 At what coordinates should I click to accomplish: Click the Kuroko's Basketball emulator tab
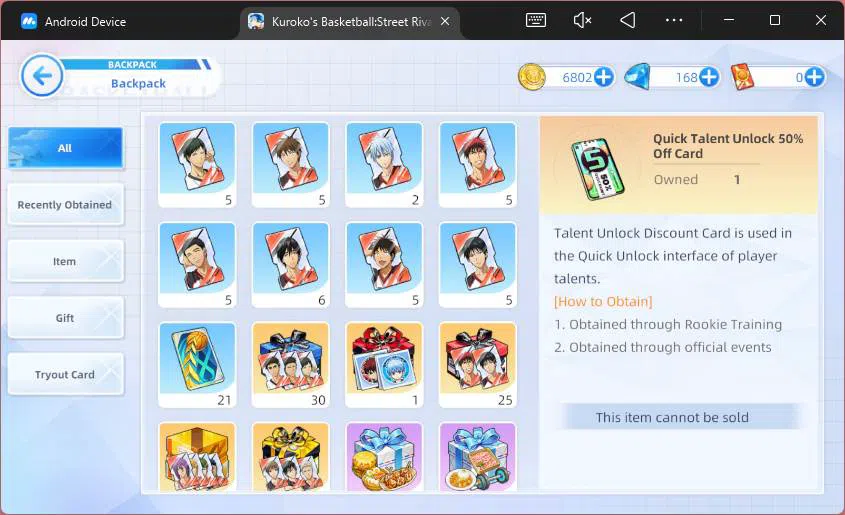[x=348, y=22]
